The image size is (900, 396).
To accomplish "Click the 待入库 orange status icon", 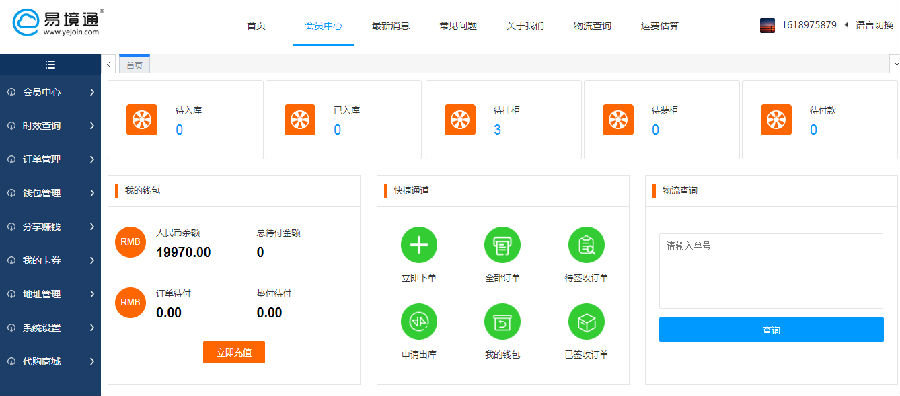I will pos(141,119).
